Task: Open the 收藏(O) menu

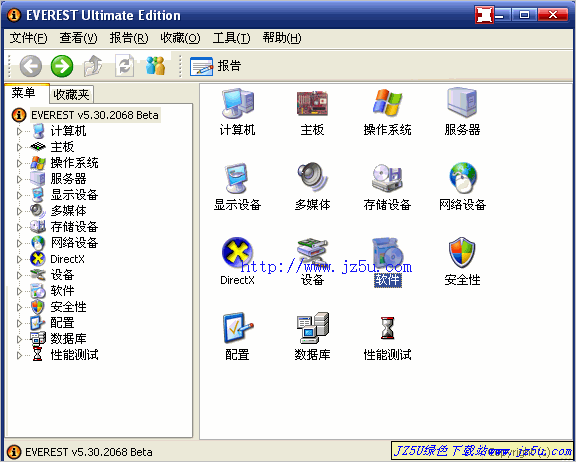Action: point(180,38)
